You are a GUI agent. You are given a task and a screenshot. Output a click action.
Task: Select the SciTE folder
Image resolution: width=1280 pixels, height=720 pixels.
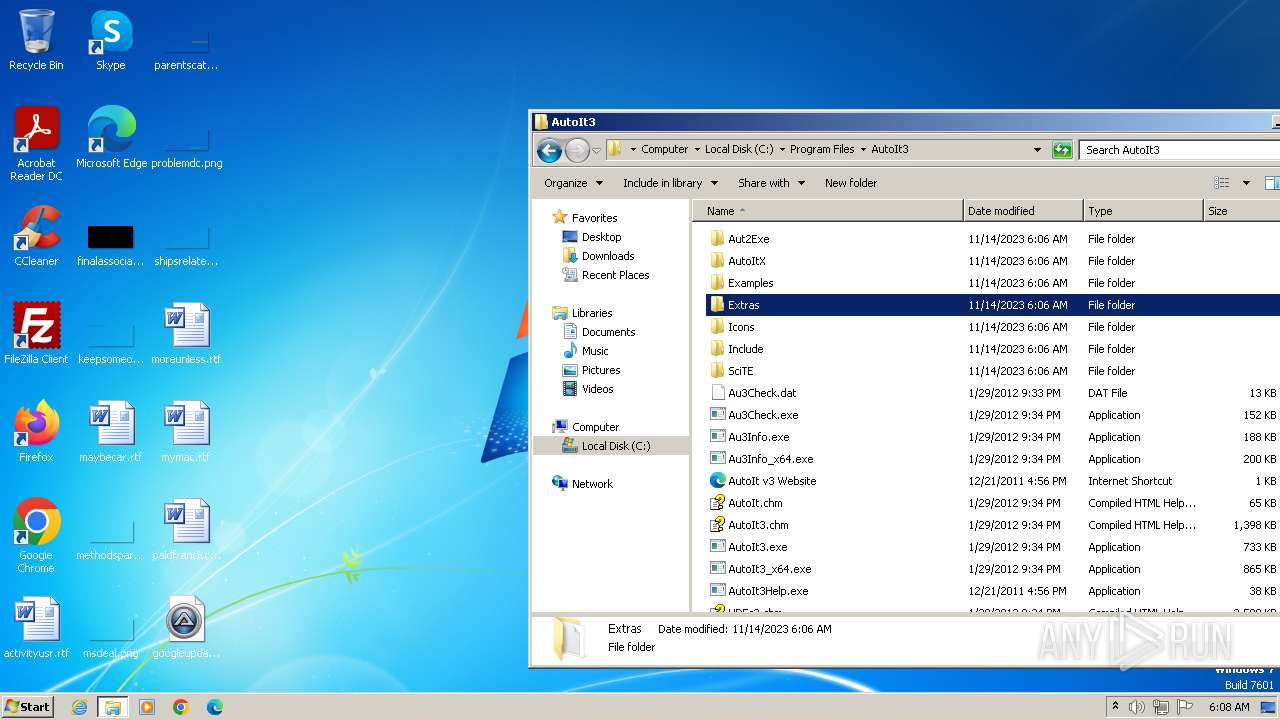point(740,371)
